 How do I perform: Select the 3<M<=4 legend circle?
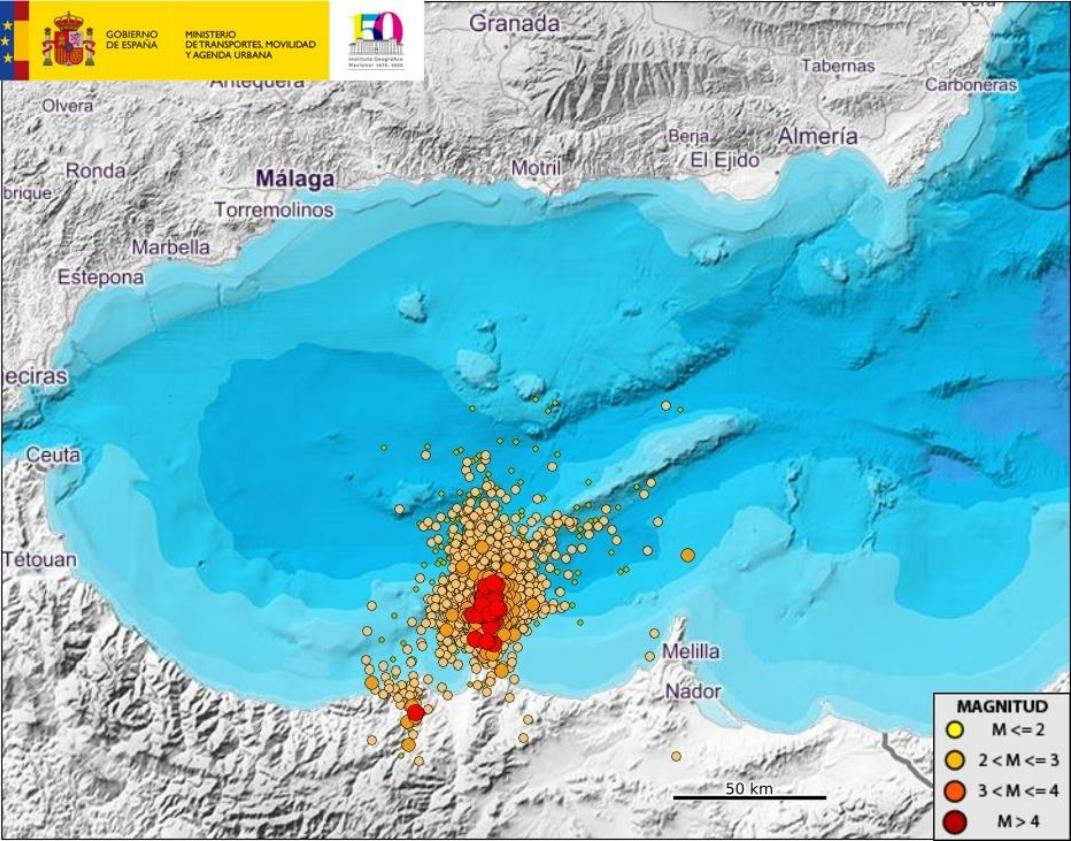[x=955, y=791]
